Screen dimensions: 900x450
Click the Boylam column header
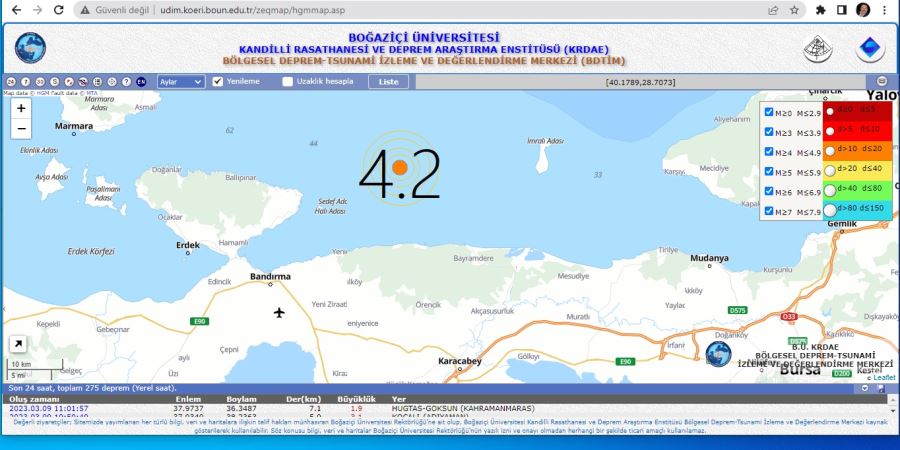pos(242,399)
